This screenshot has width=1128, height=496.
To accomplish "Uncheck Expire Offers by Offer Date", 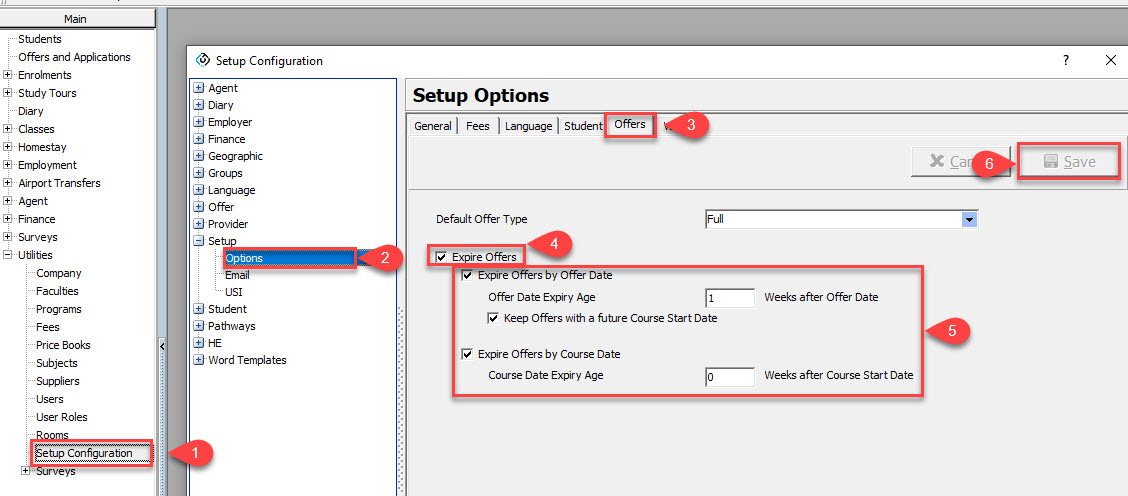I will tap(467, 275).
